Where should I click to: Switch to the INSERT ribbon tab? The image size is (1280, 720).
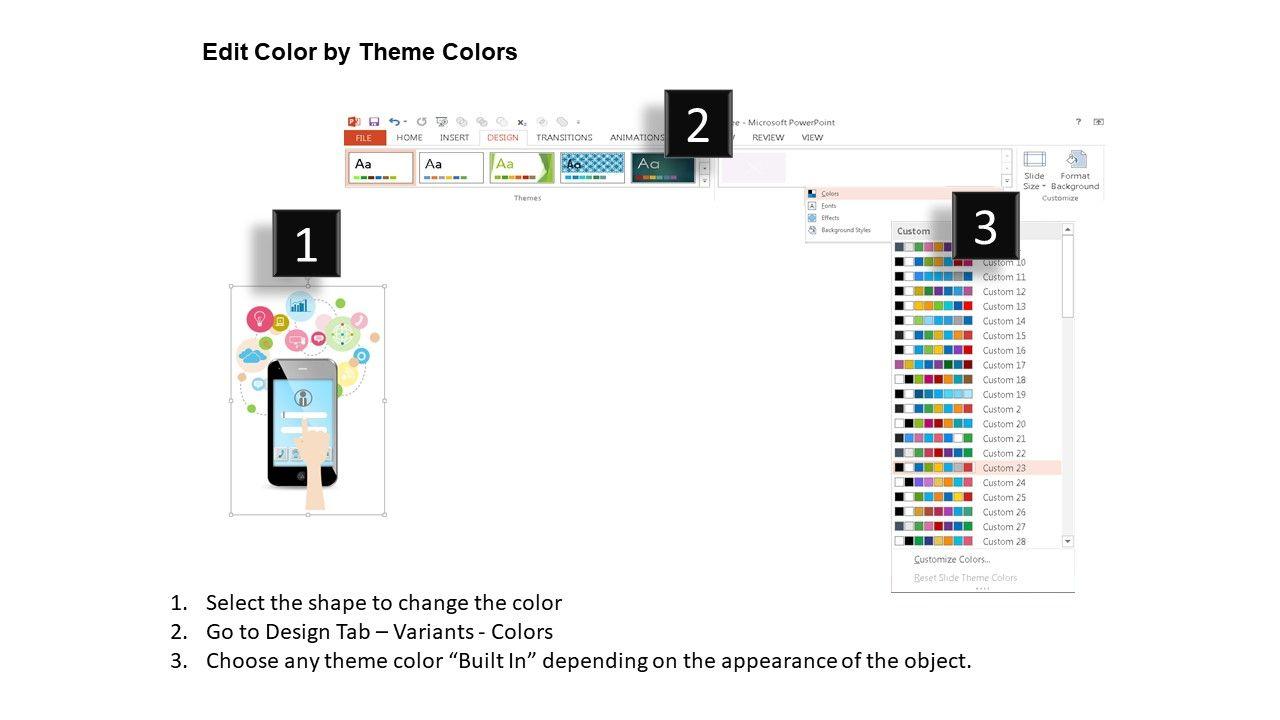coord(454,138)
